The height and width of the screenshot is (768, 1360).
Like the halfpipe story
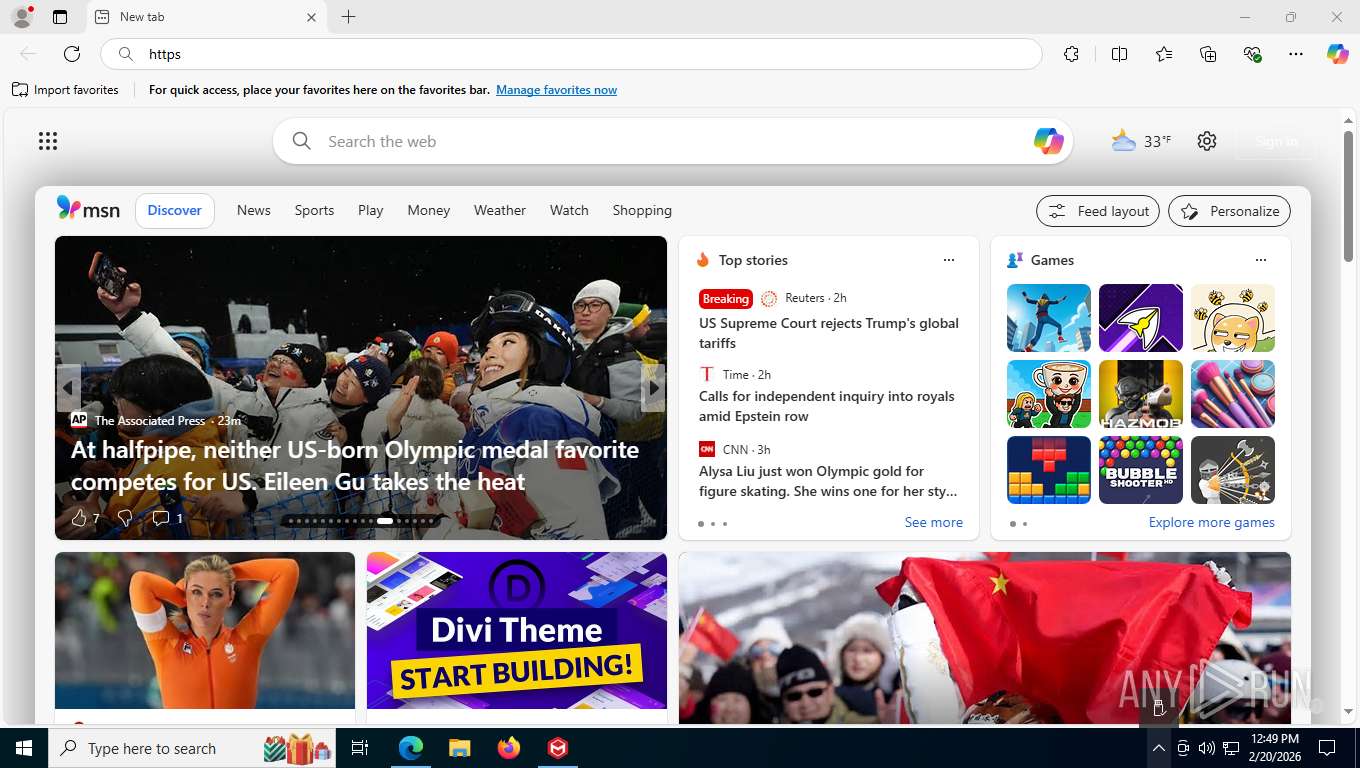pyautogui.click(x=85, y=518)
